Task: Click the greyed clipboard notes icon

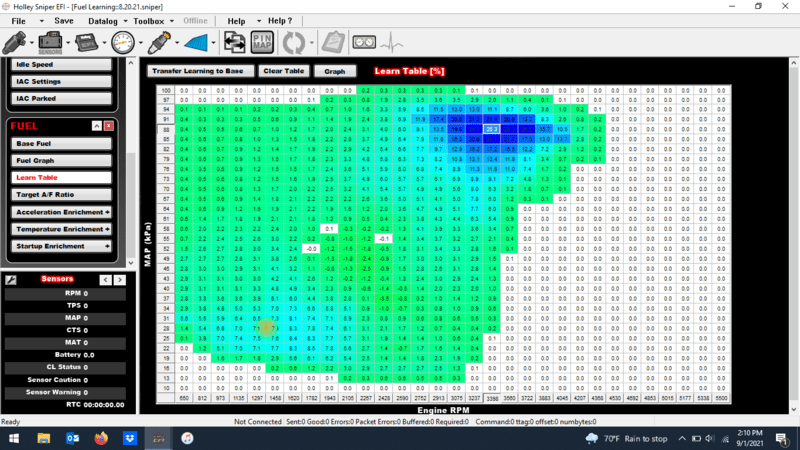Action: click(x=333, y=42)
